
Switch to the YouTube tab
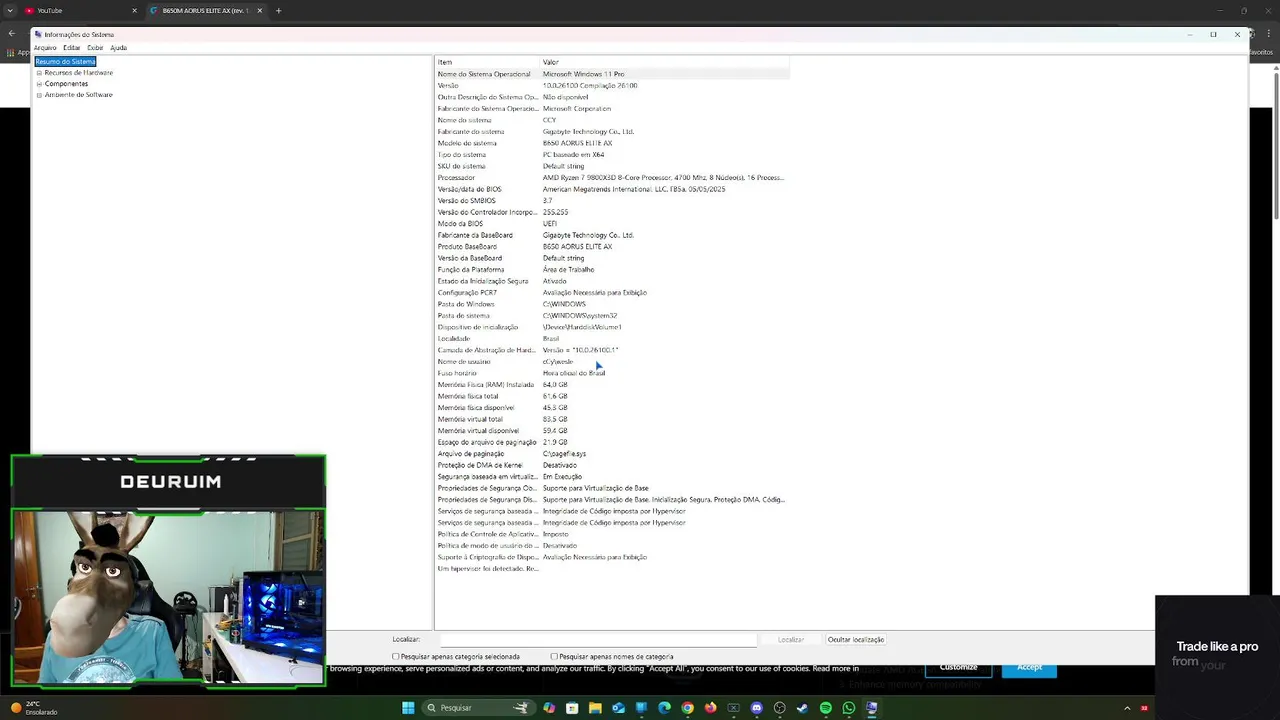(x=78, y=10)
